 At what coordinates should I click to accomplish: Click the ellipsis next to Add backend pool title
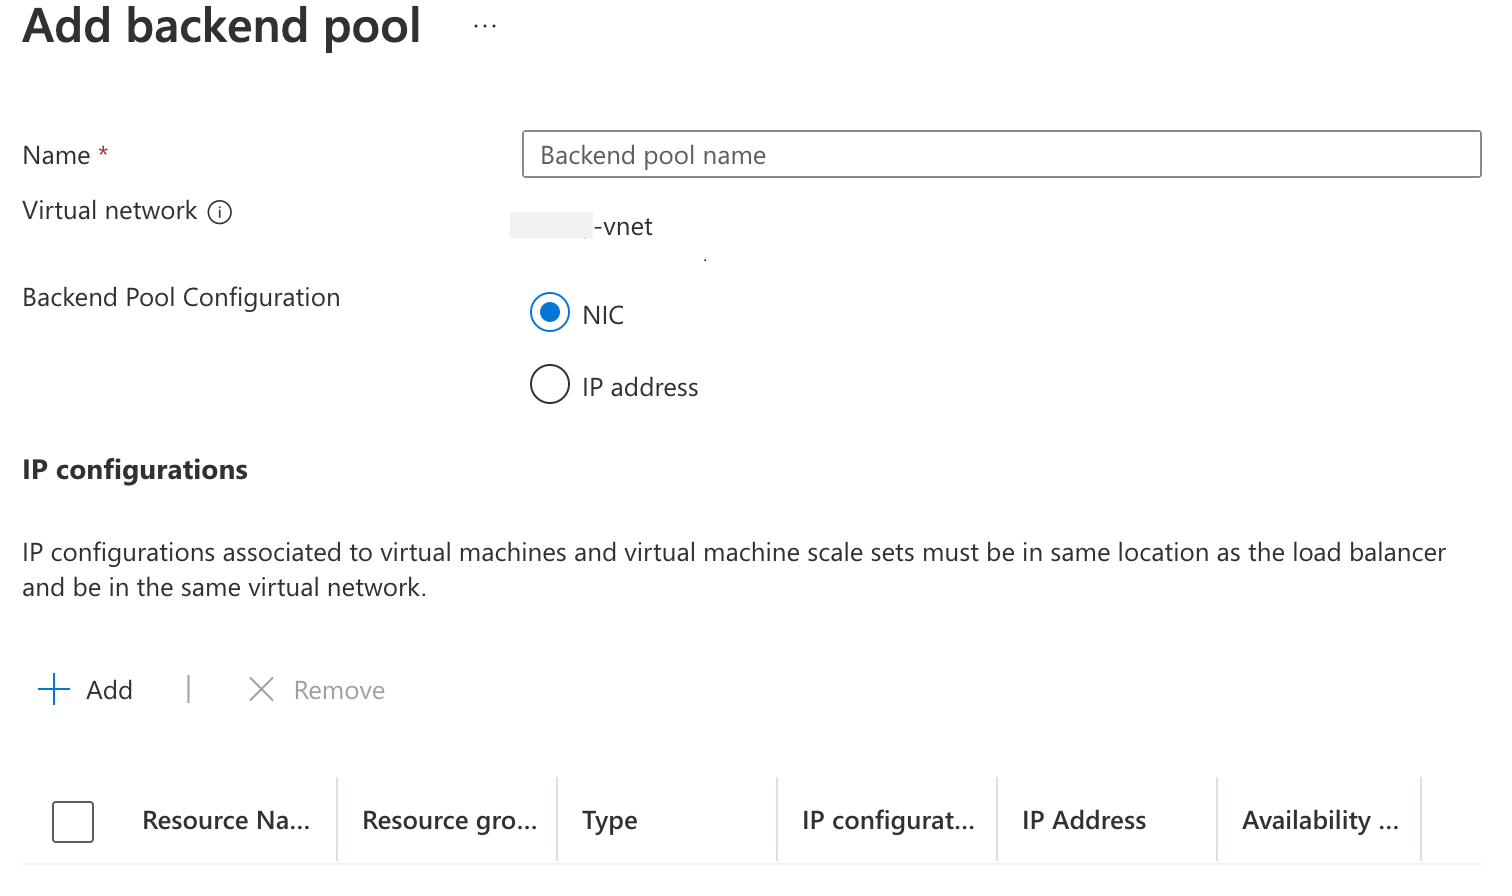click(x=484, y=26)
